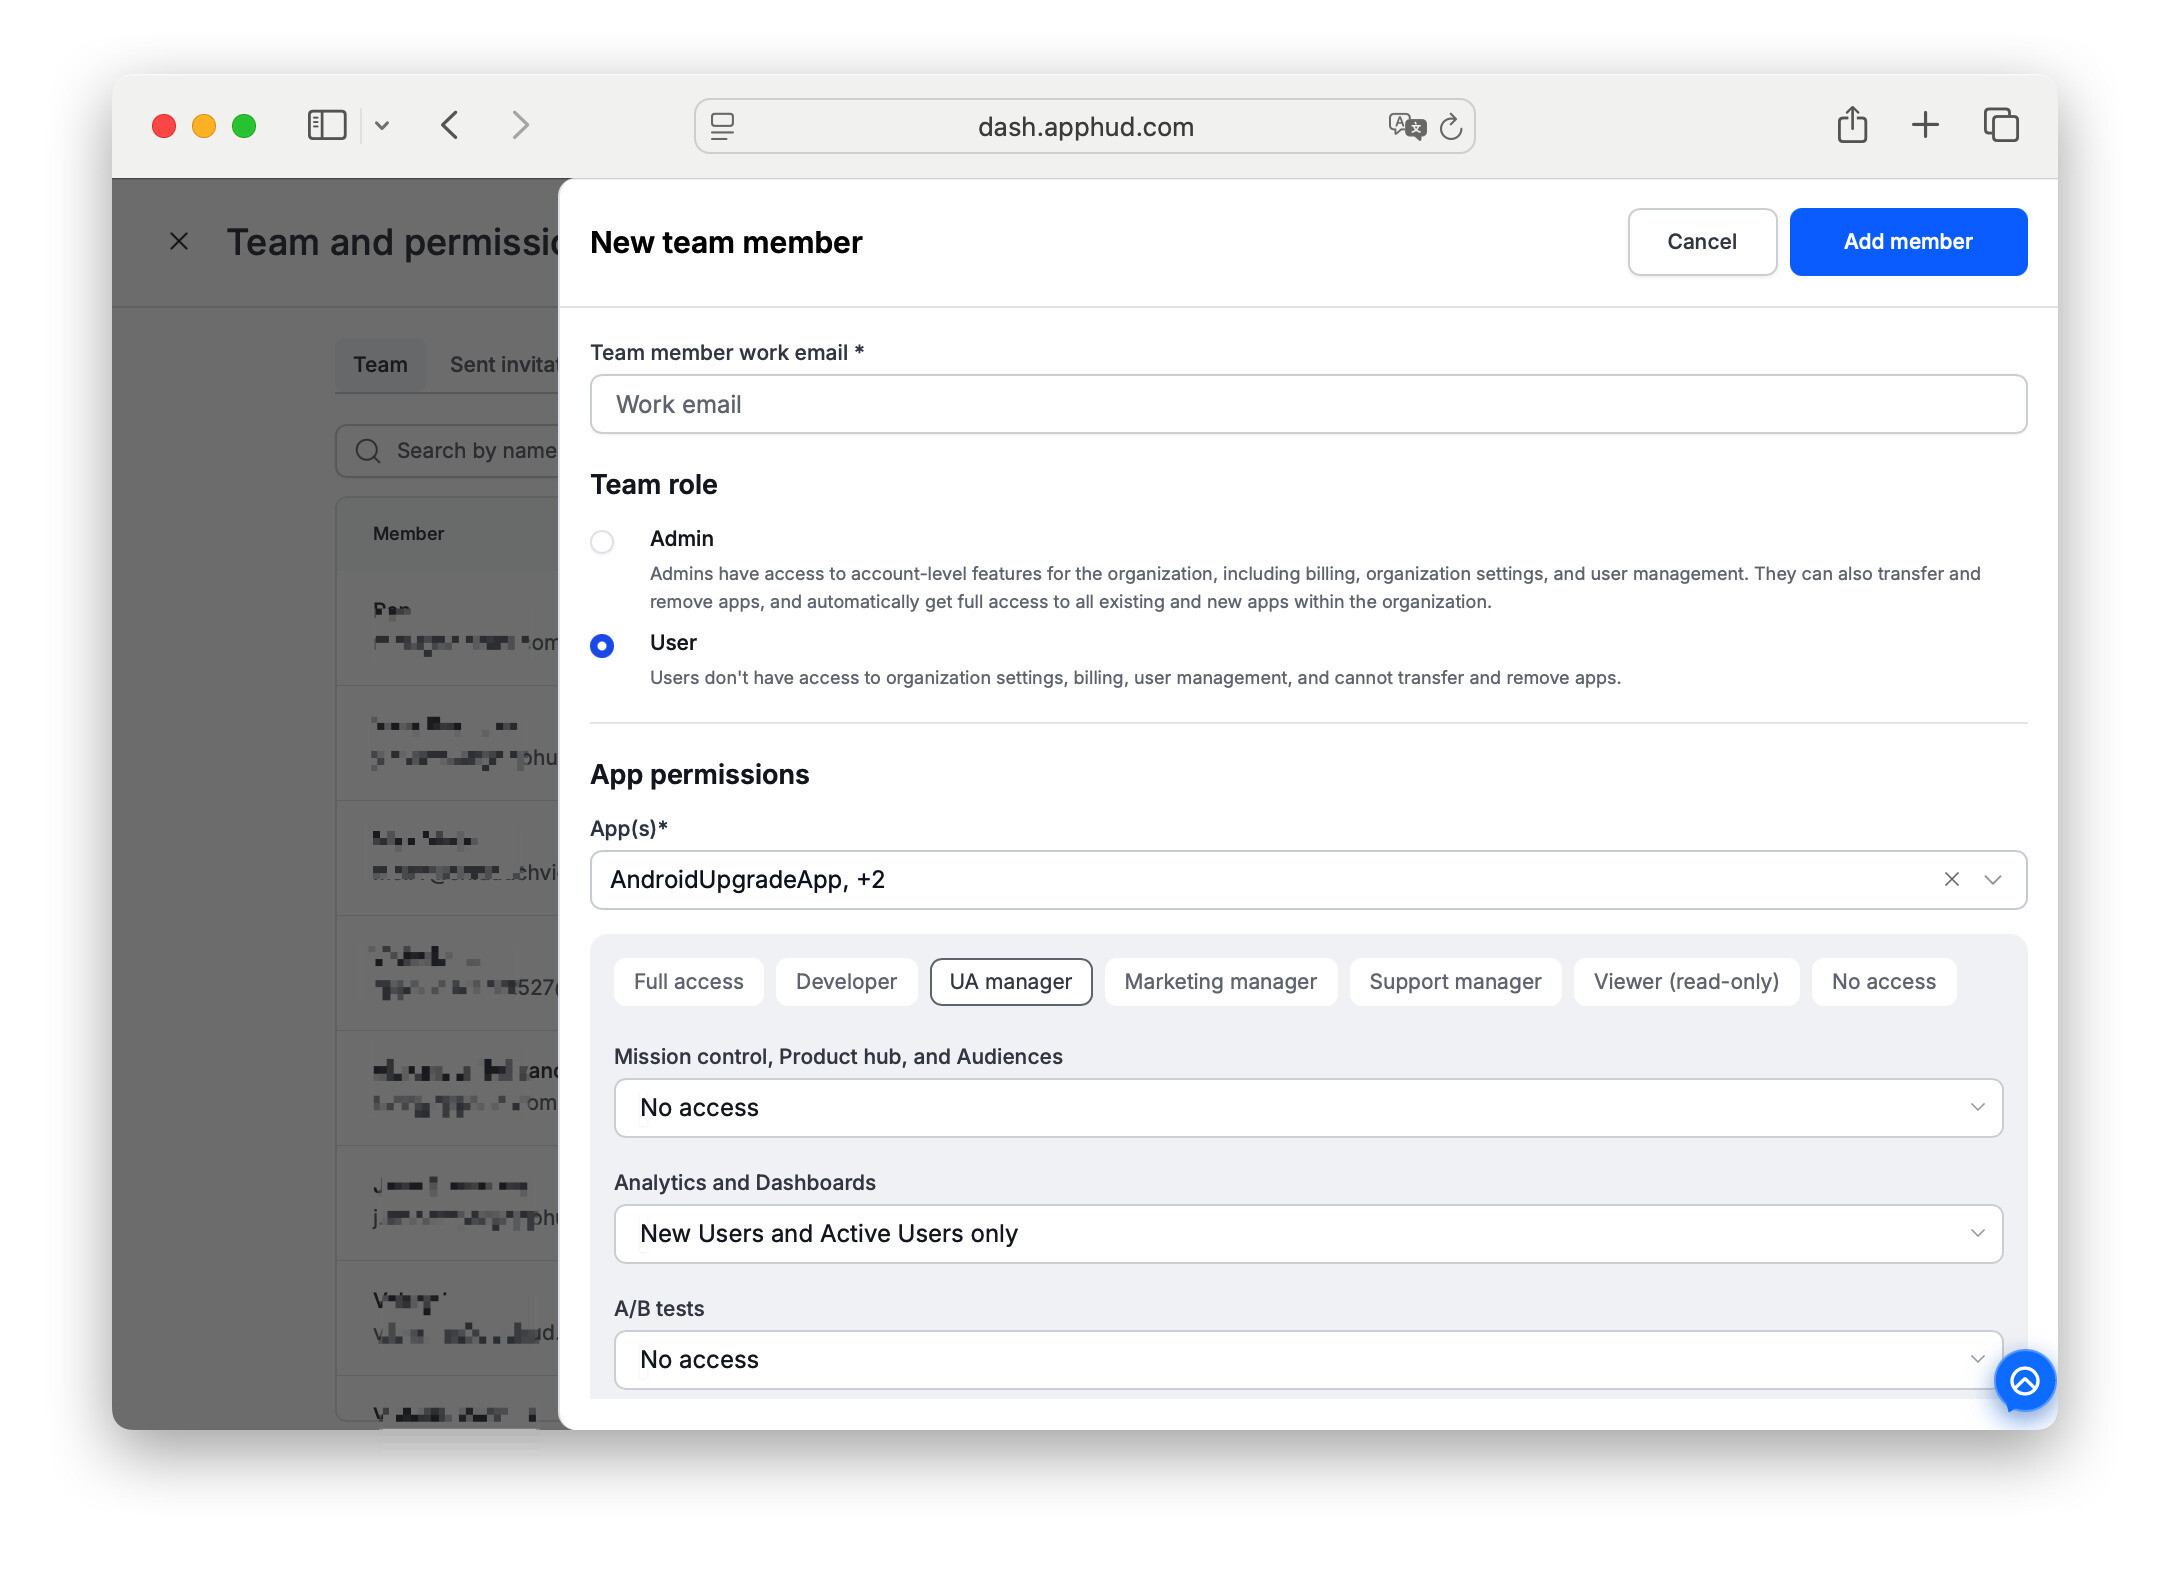This screenshot has height=1580, width=2170.
Task: Choose the Developer preset
Action: 846,981
